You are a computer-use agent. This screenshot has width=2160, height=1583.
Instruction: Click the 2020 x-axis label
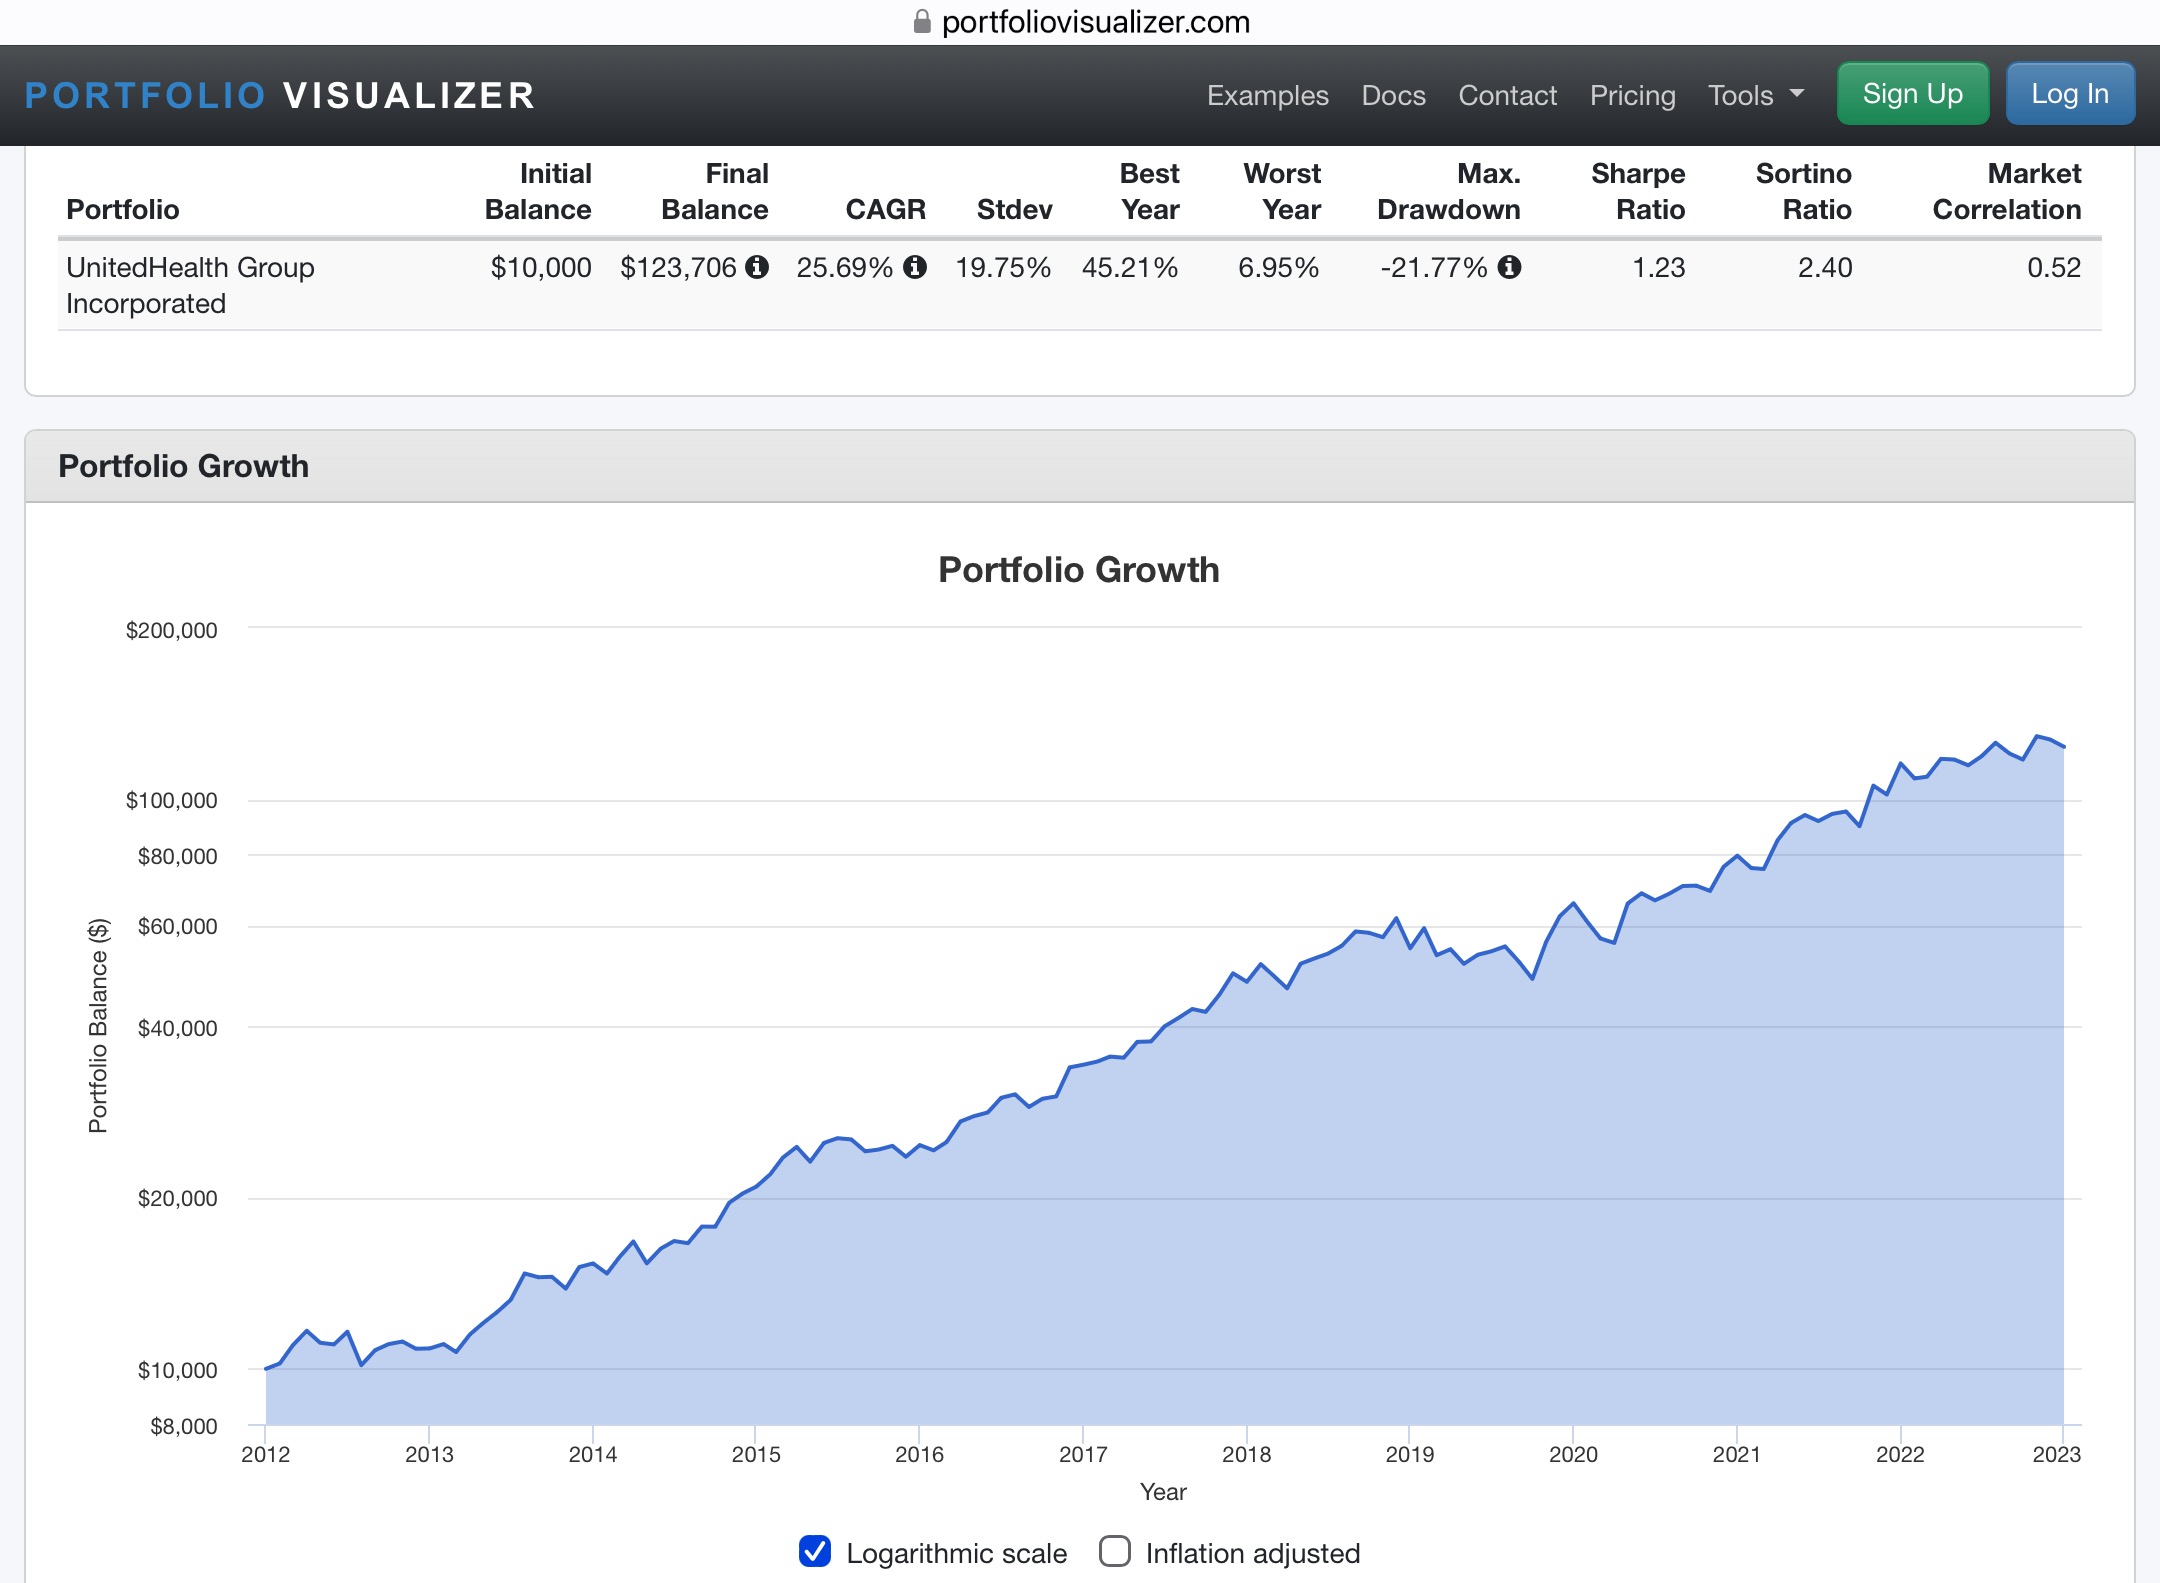tap(1573, 1454)
